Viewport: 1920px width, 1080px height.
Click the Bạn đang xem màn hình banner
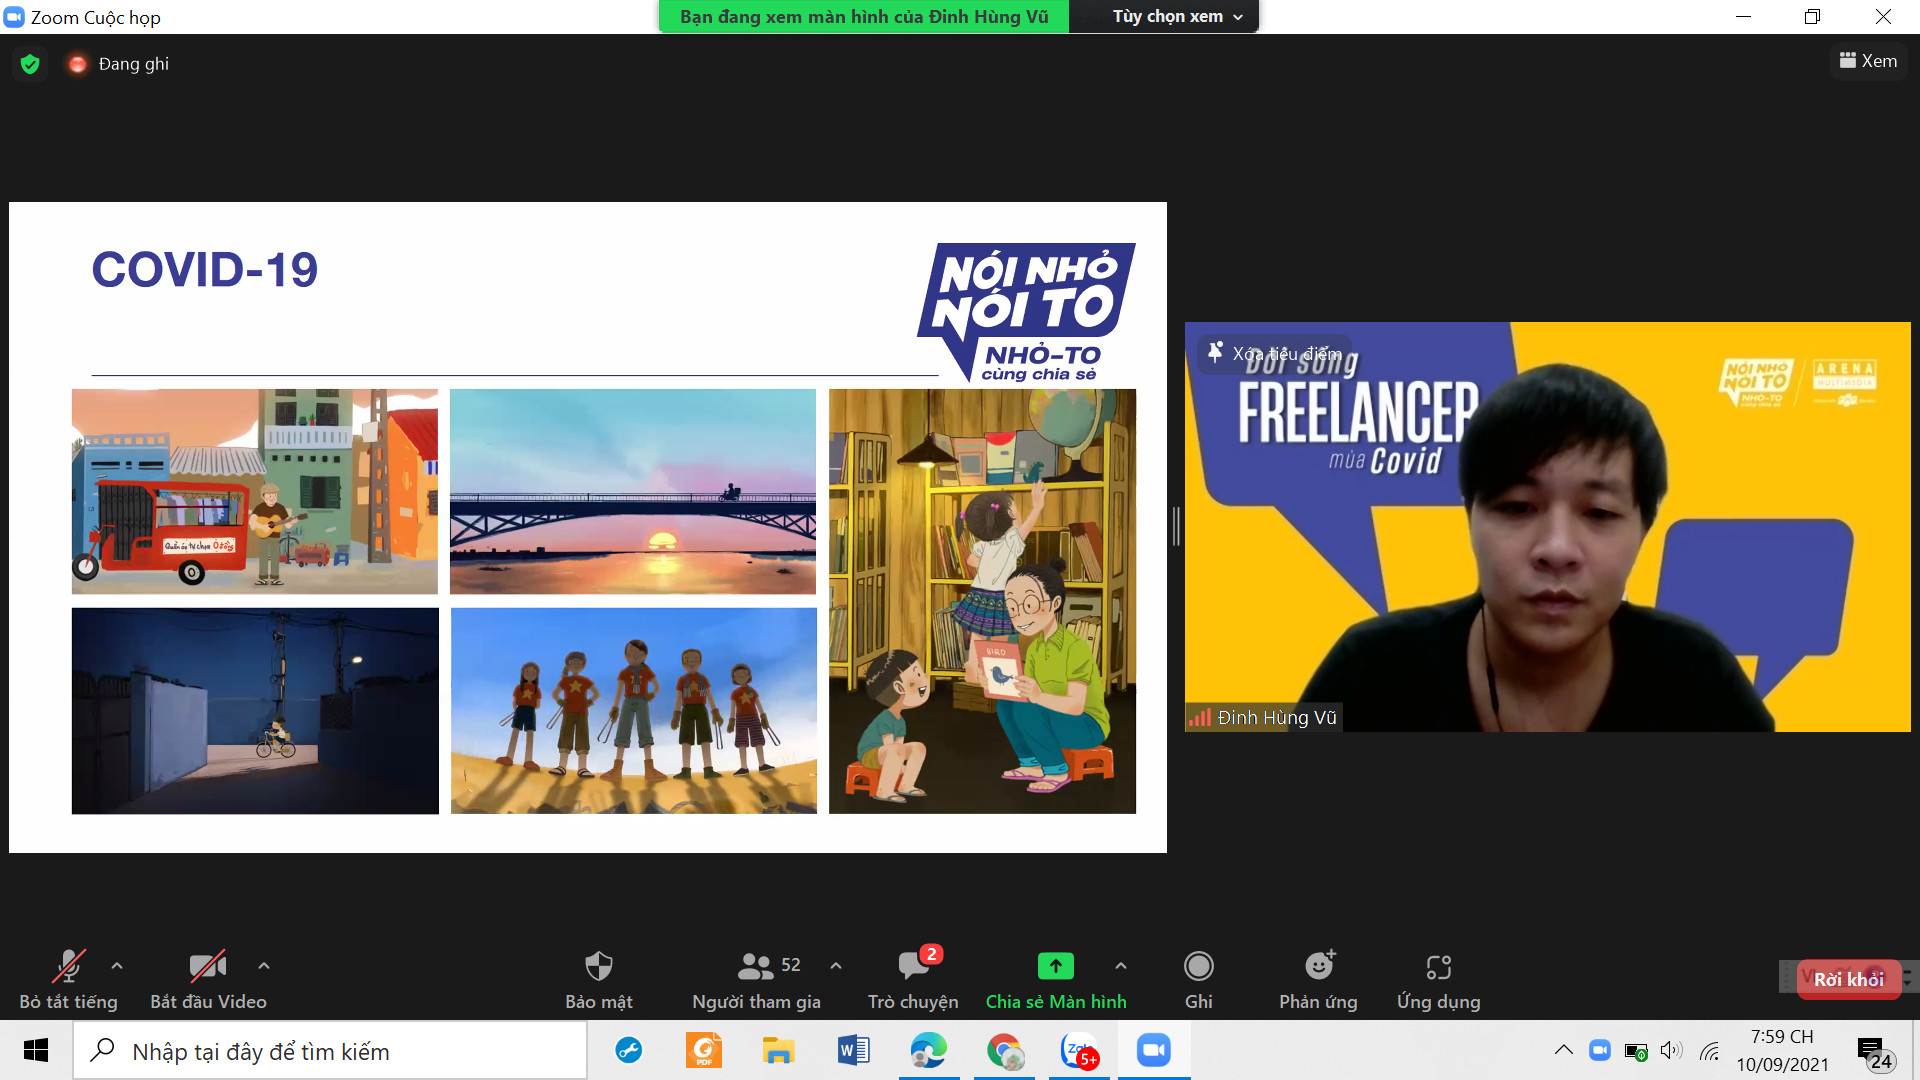point(864,17)
